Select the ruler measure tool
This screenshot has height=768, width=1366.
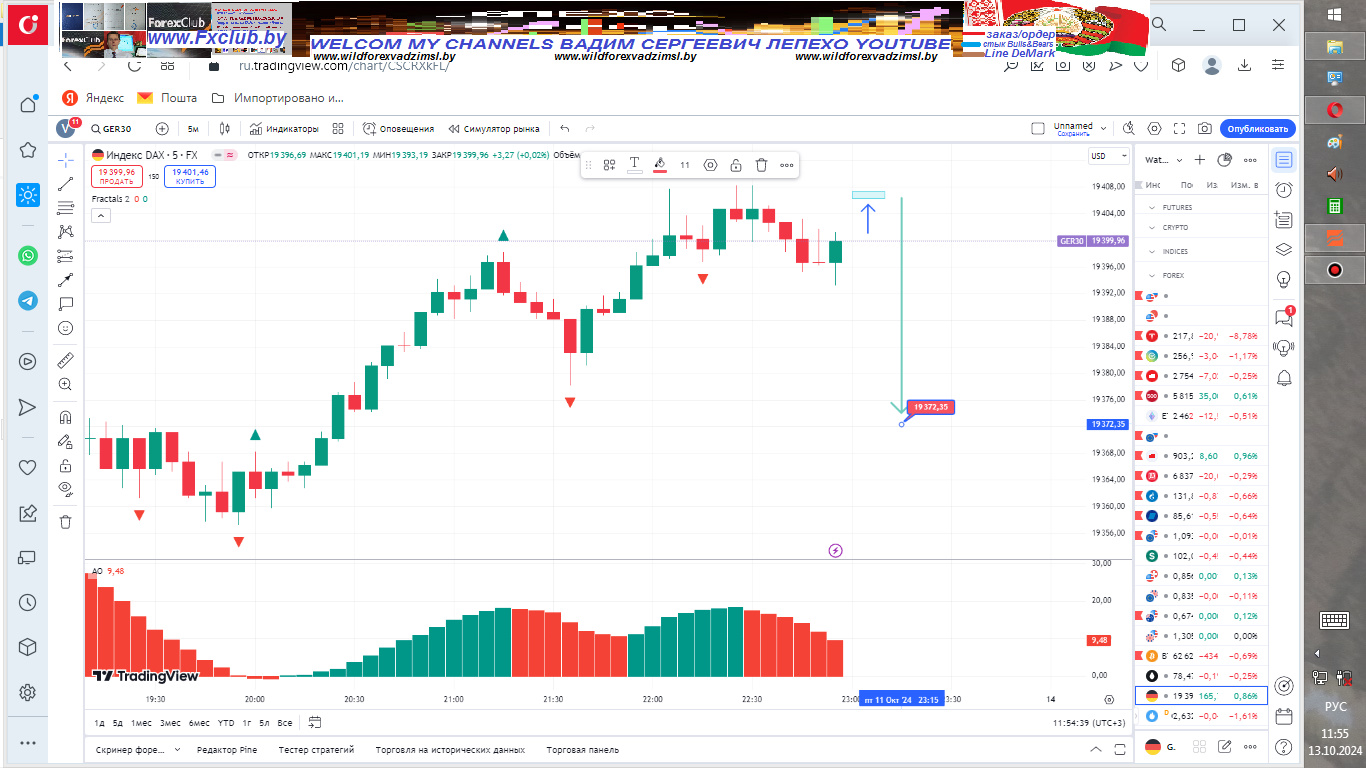[66, 360]
